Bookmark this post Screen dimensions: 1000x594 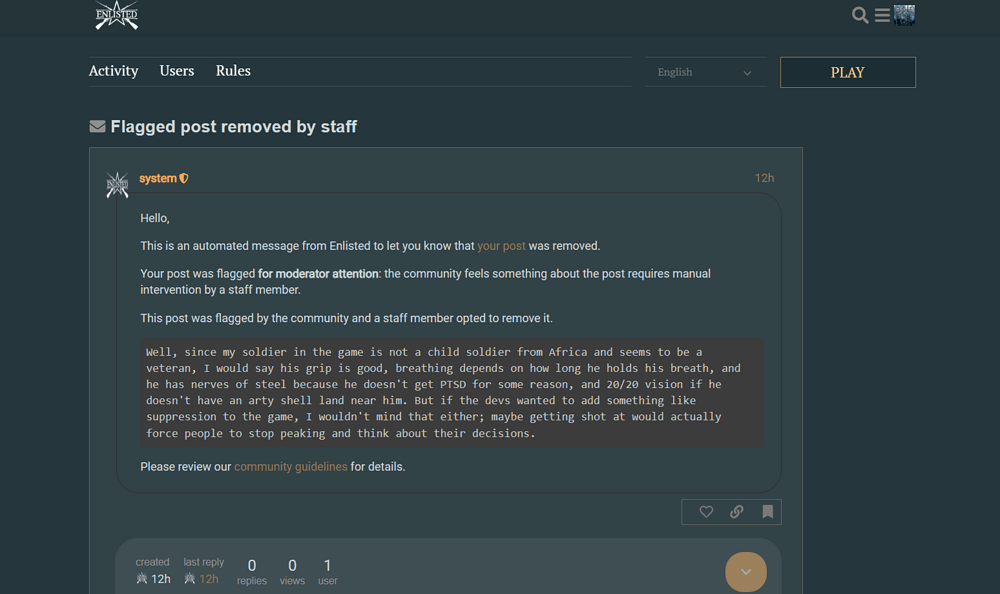point(767,512)
